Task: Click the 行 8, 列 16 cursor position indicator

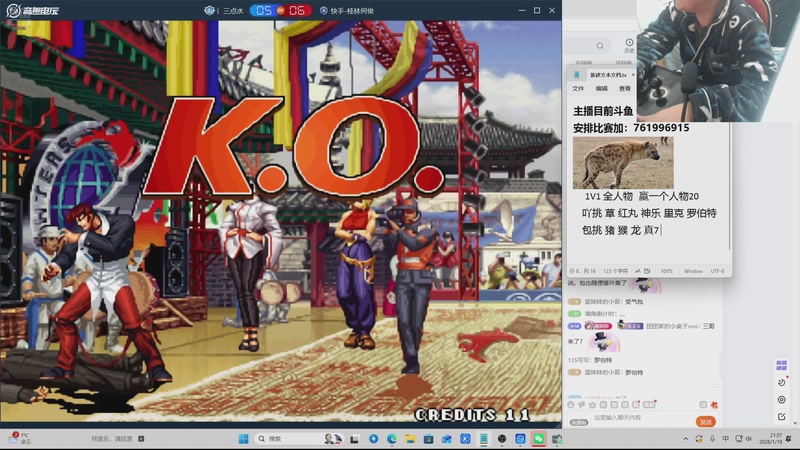Action: point(583,271)
